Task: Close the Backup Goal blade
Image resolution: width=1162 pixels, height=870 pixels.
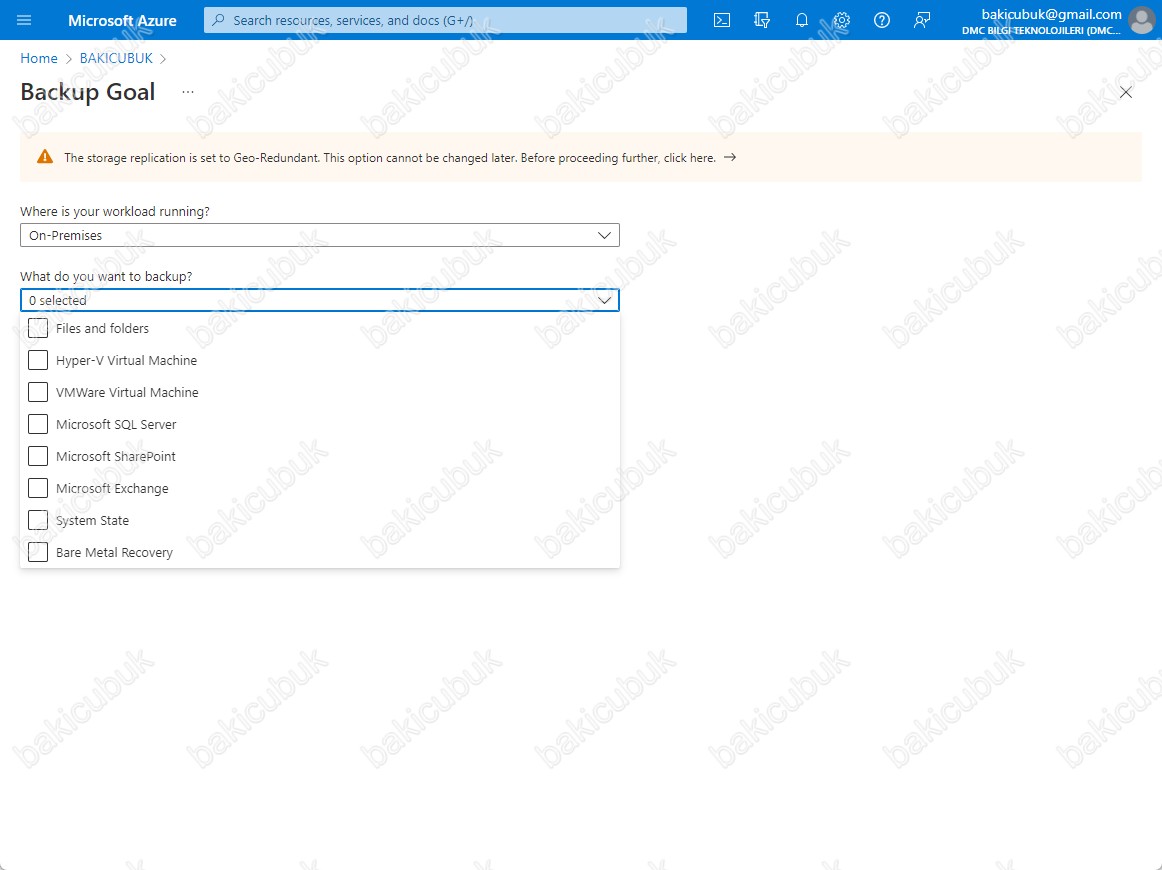Action: tap(1126, 92)
